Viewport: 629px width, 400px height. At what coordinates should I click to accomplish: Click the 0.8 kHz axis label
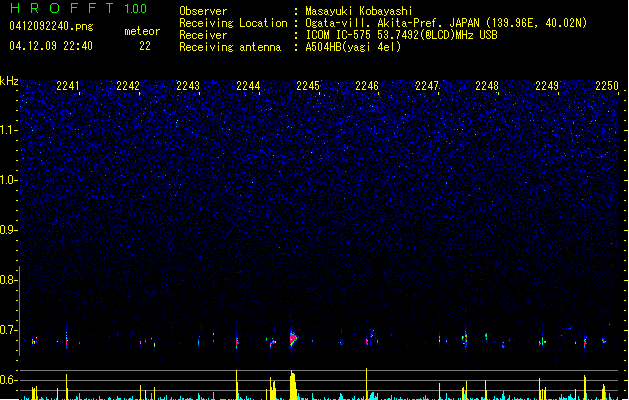click(x=8, y=280)
